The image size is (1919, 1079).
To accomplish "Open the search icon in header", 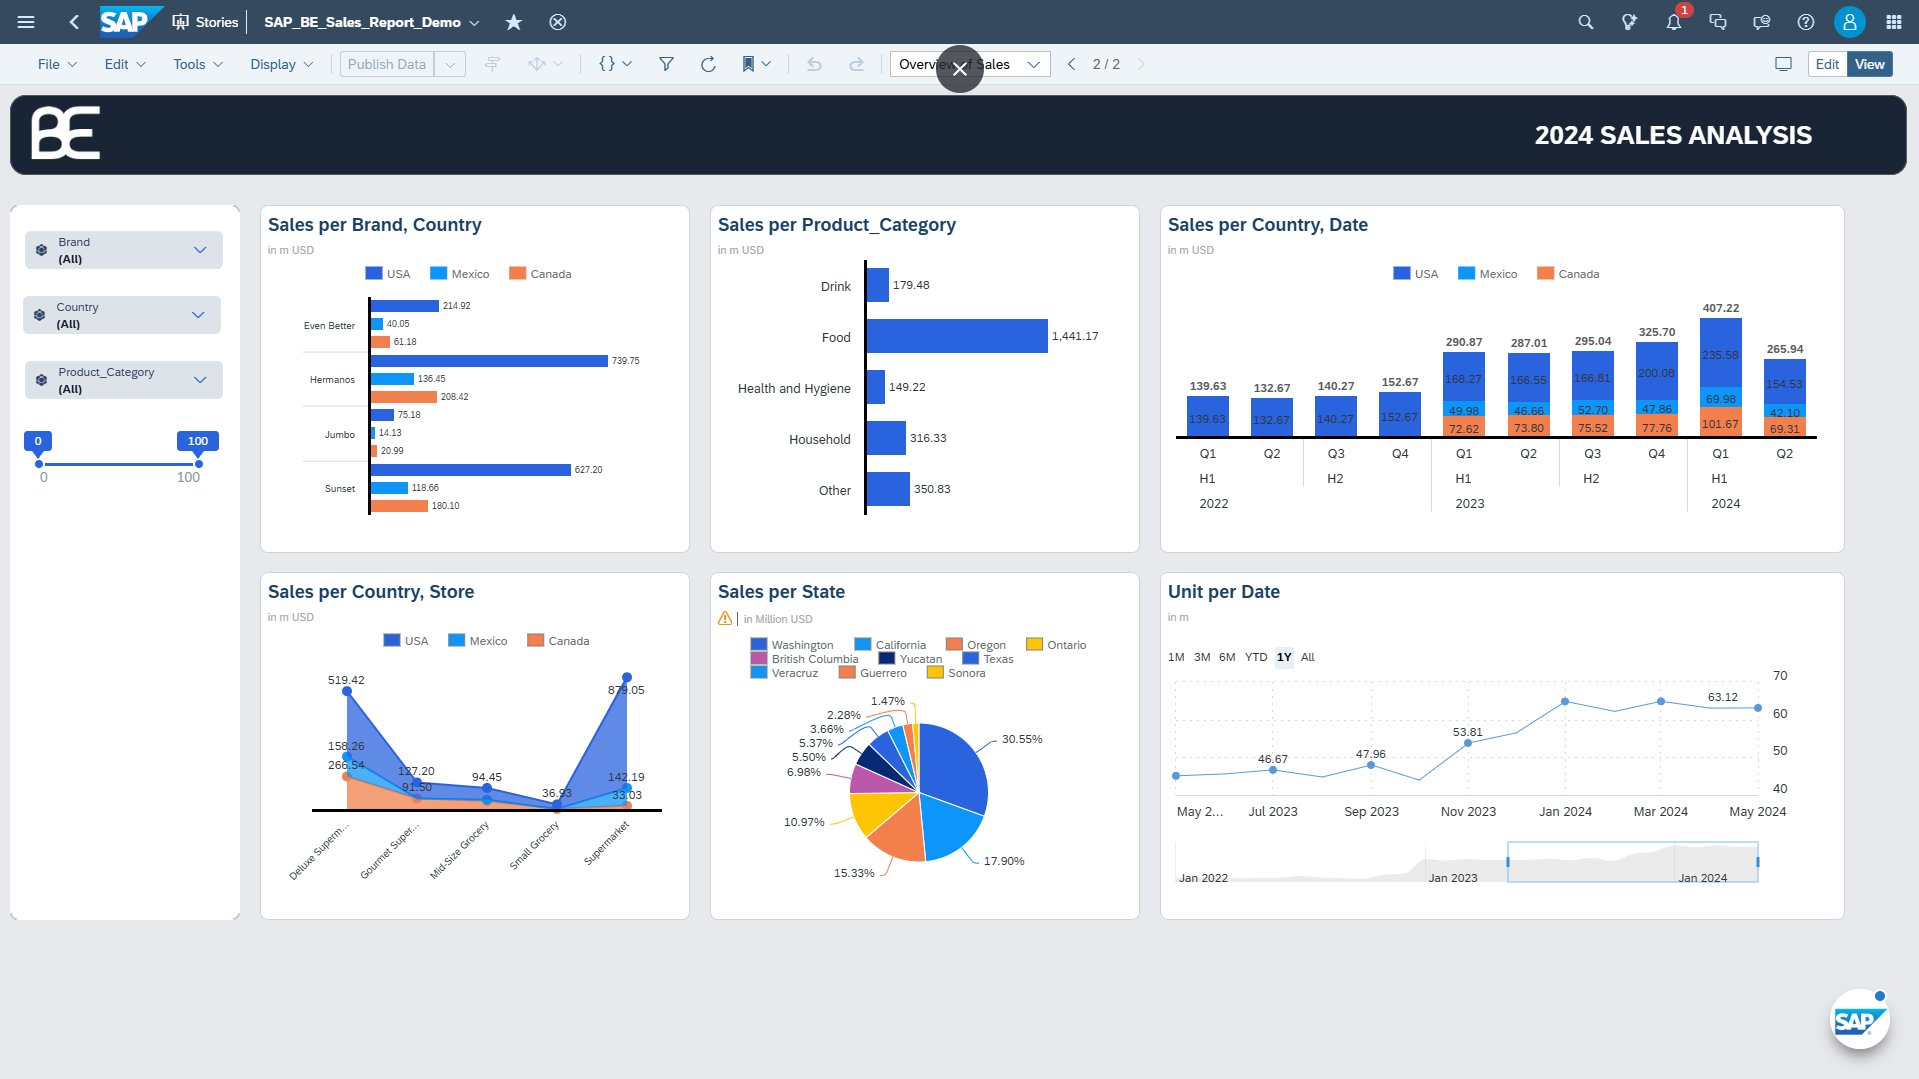I will point(1586,22).
